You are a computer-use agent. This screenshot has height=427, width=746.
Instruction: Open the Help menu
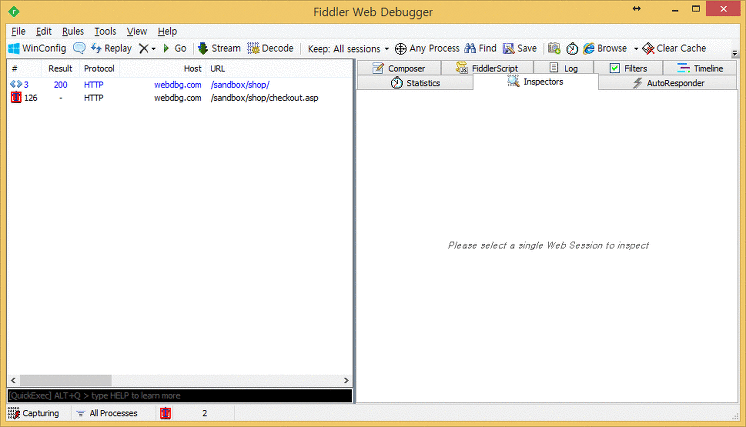[x=167, y=31]
